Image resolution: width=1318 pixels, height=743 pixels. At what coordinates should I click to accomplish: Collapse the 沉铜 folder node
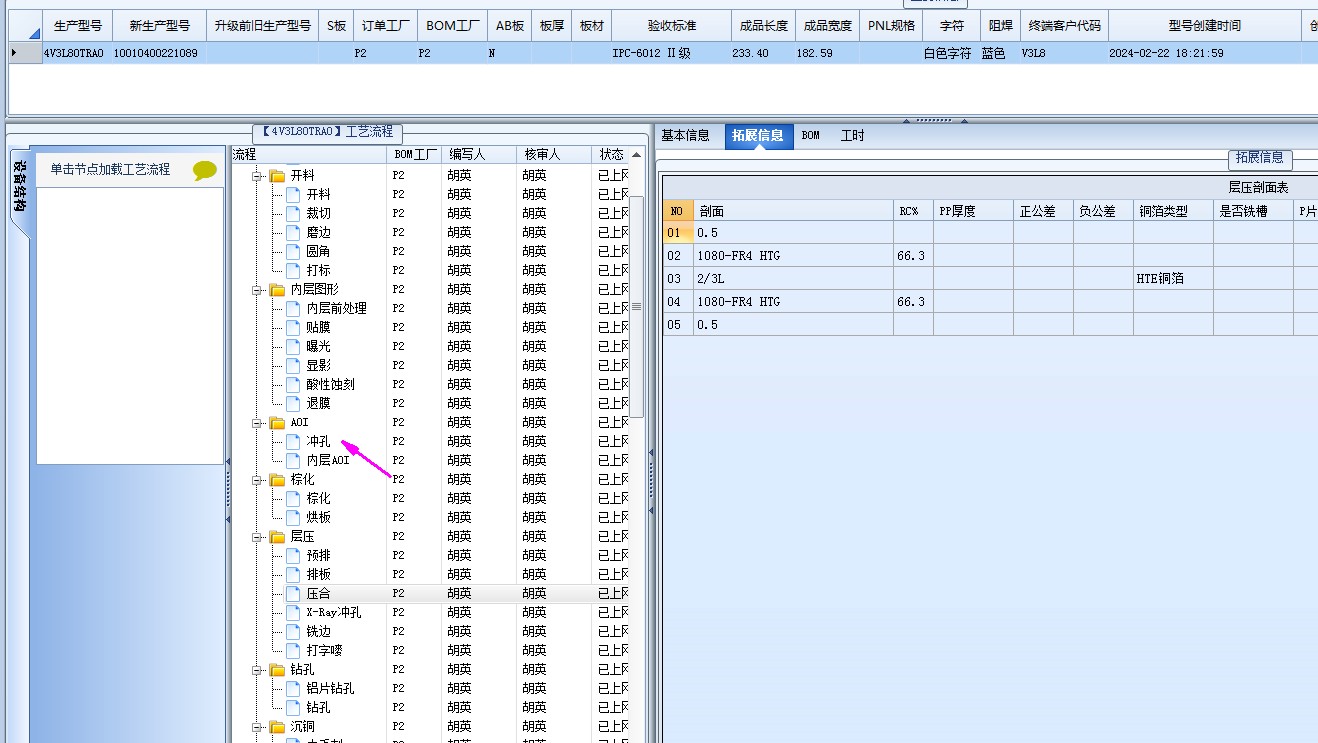[257, 726]
